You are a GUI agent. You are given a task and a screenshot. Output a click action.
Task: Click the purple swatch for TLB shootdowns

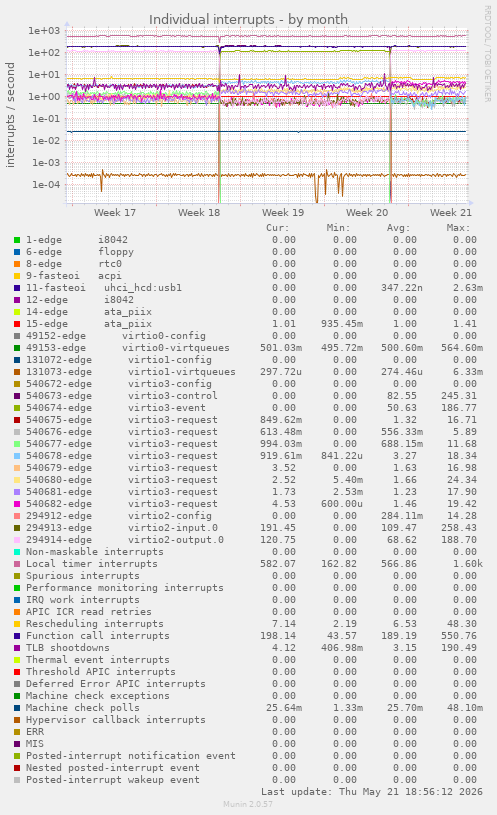click(17, 648)
